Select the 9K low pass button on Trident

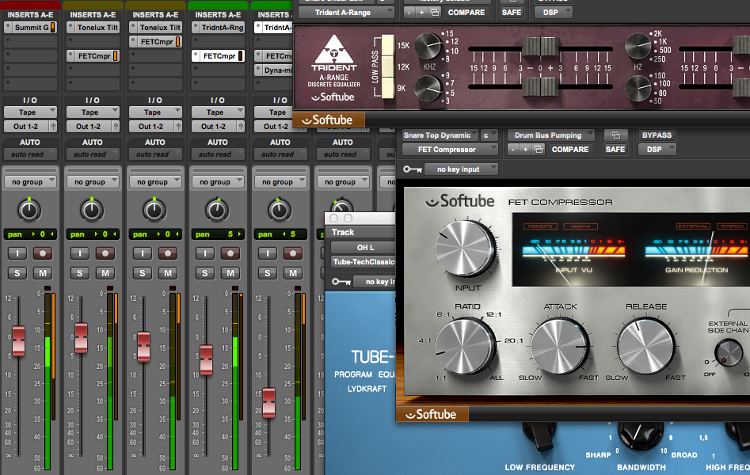[x=388, y=88]
